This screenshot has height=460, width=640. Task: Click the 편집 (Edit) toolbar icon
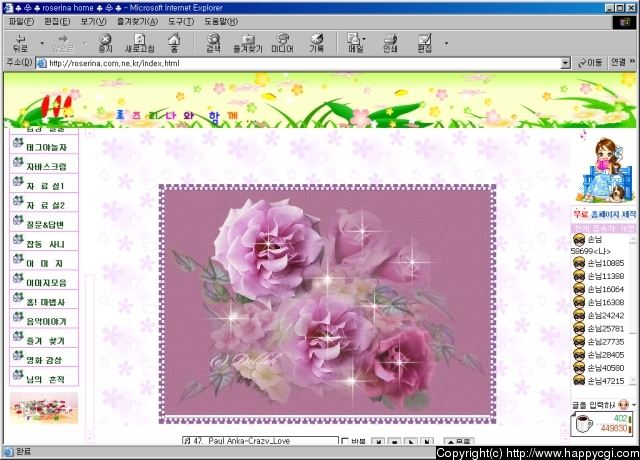click(424, 43)
